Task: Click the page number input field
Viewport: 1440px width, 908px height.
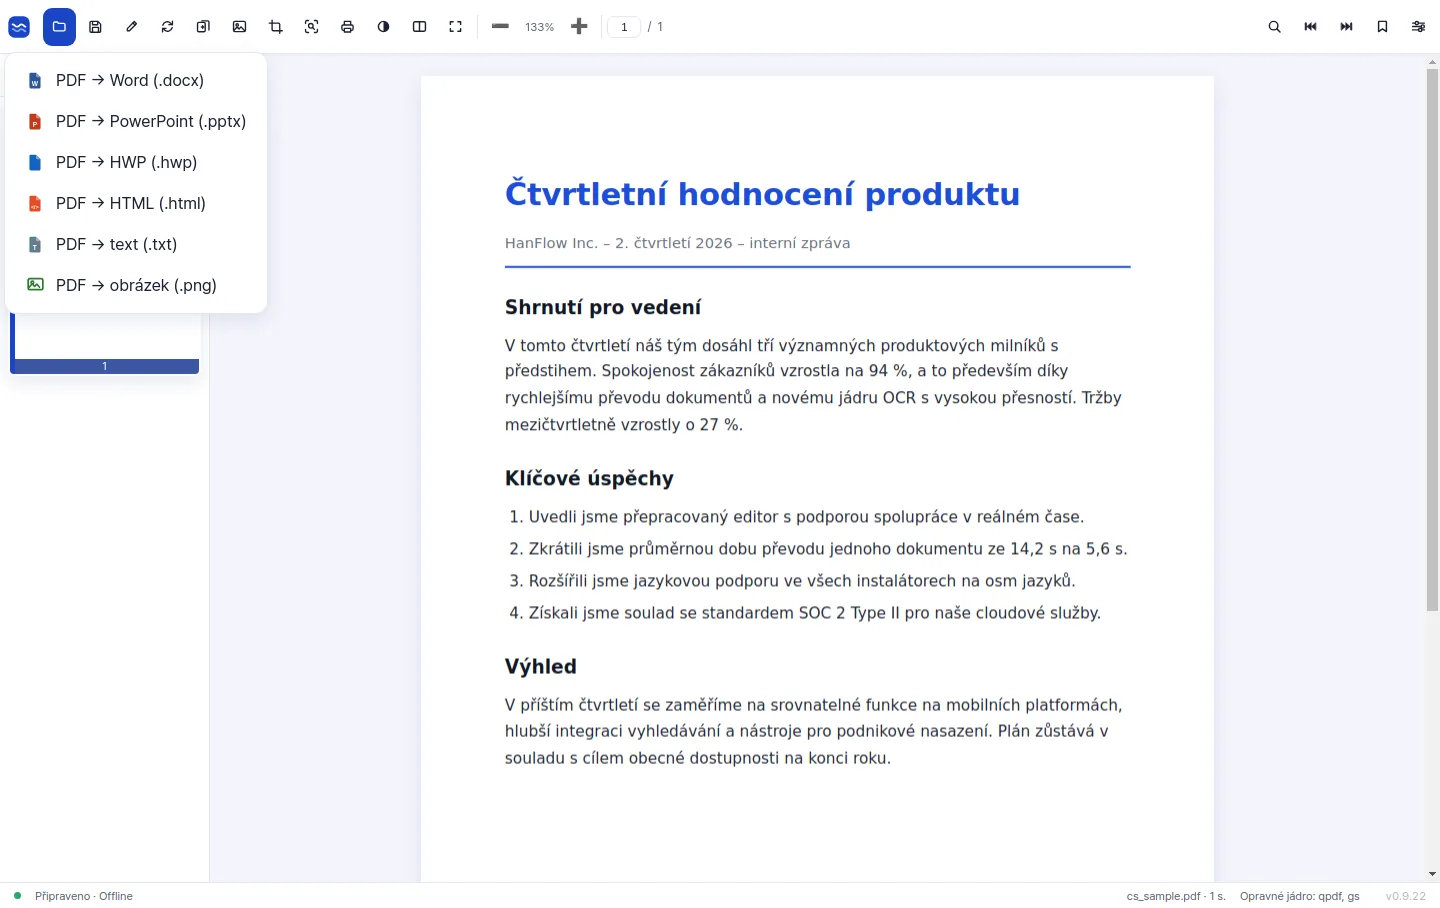Action: (624, 27)
